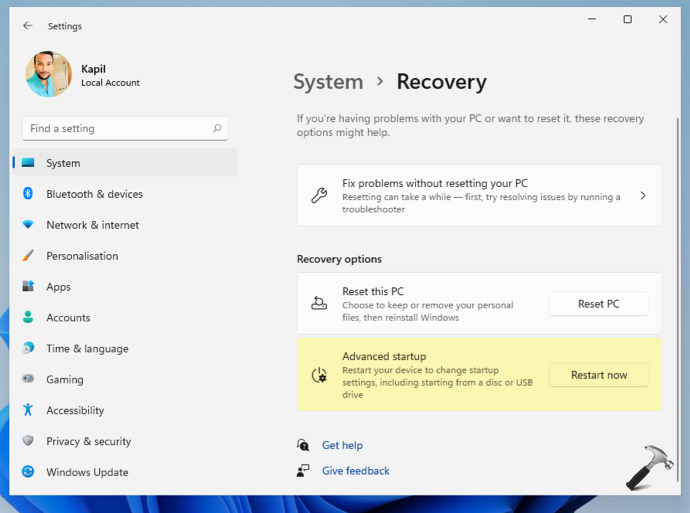Go to Time & language settings
The width and height of the screenshot is (690, 513).
coord(87,349)
